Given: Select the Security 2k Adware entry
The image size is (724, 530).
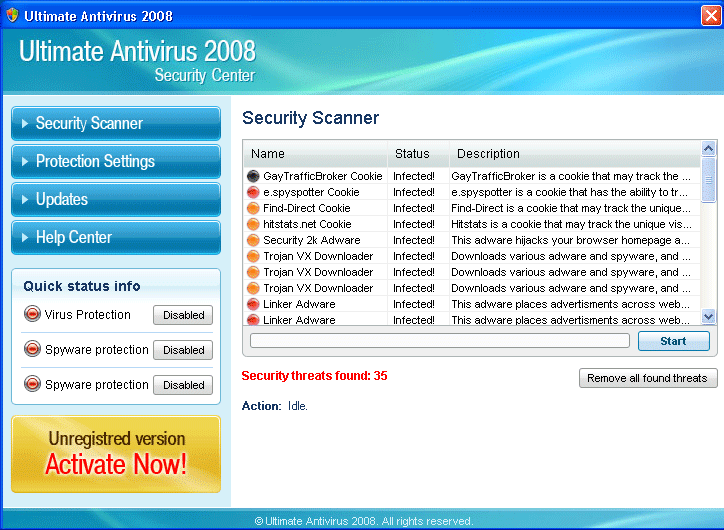Looking at the screenshot, I should (x=472, y=240).
